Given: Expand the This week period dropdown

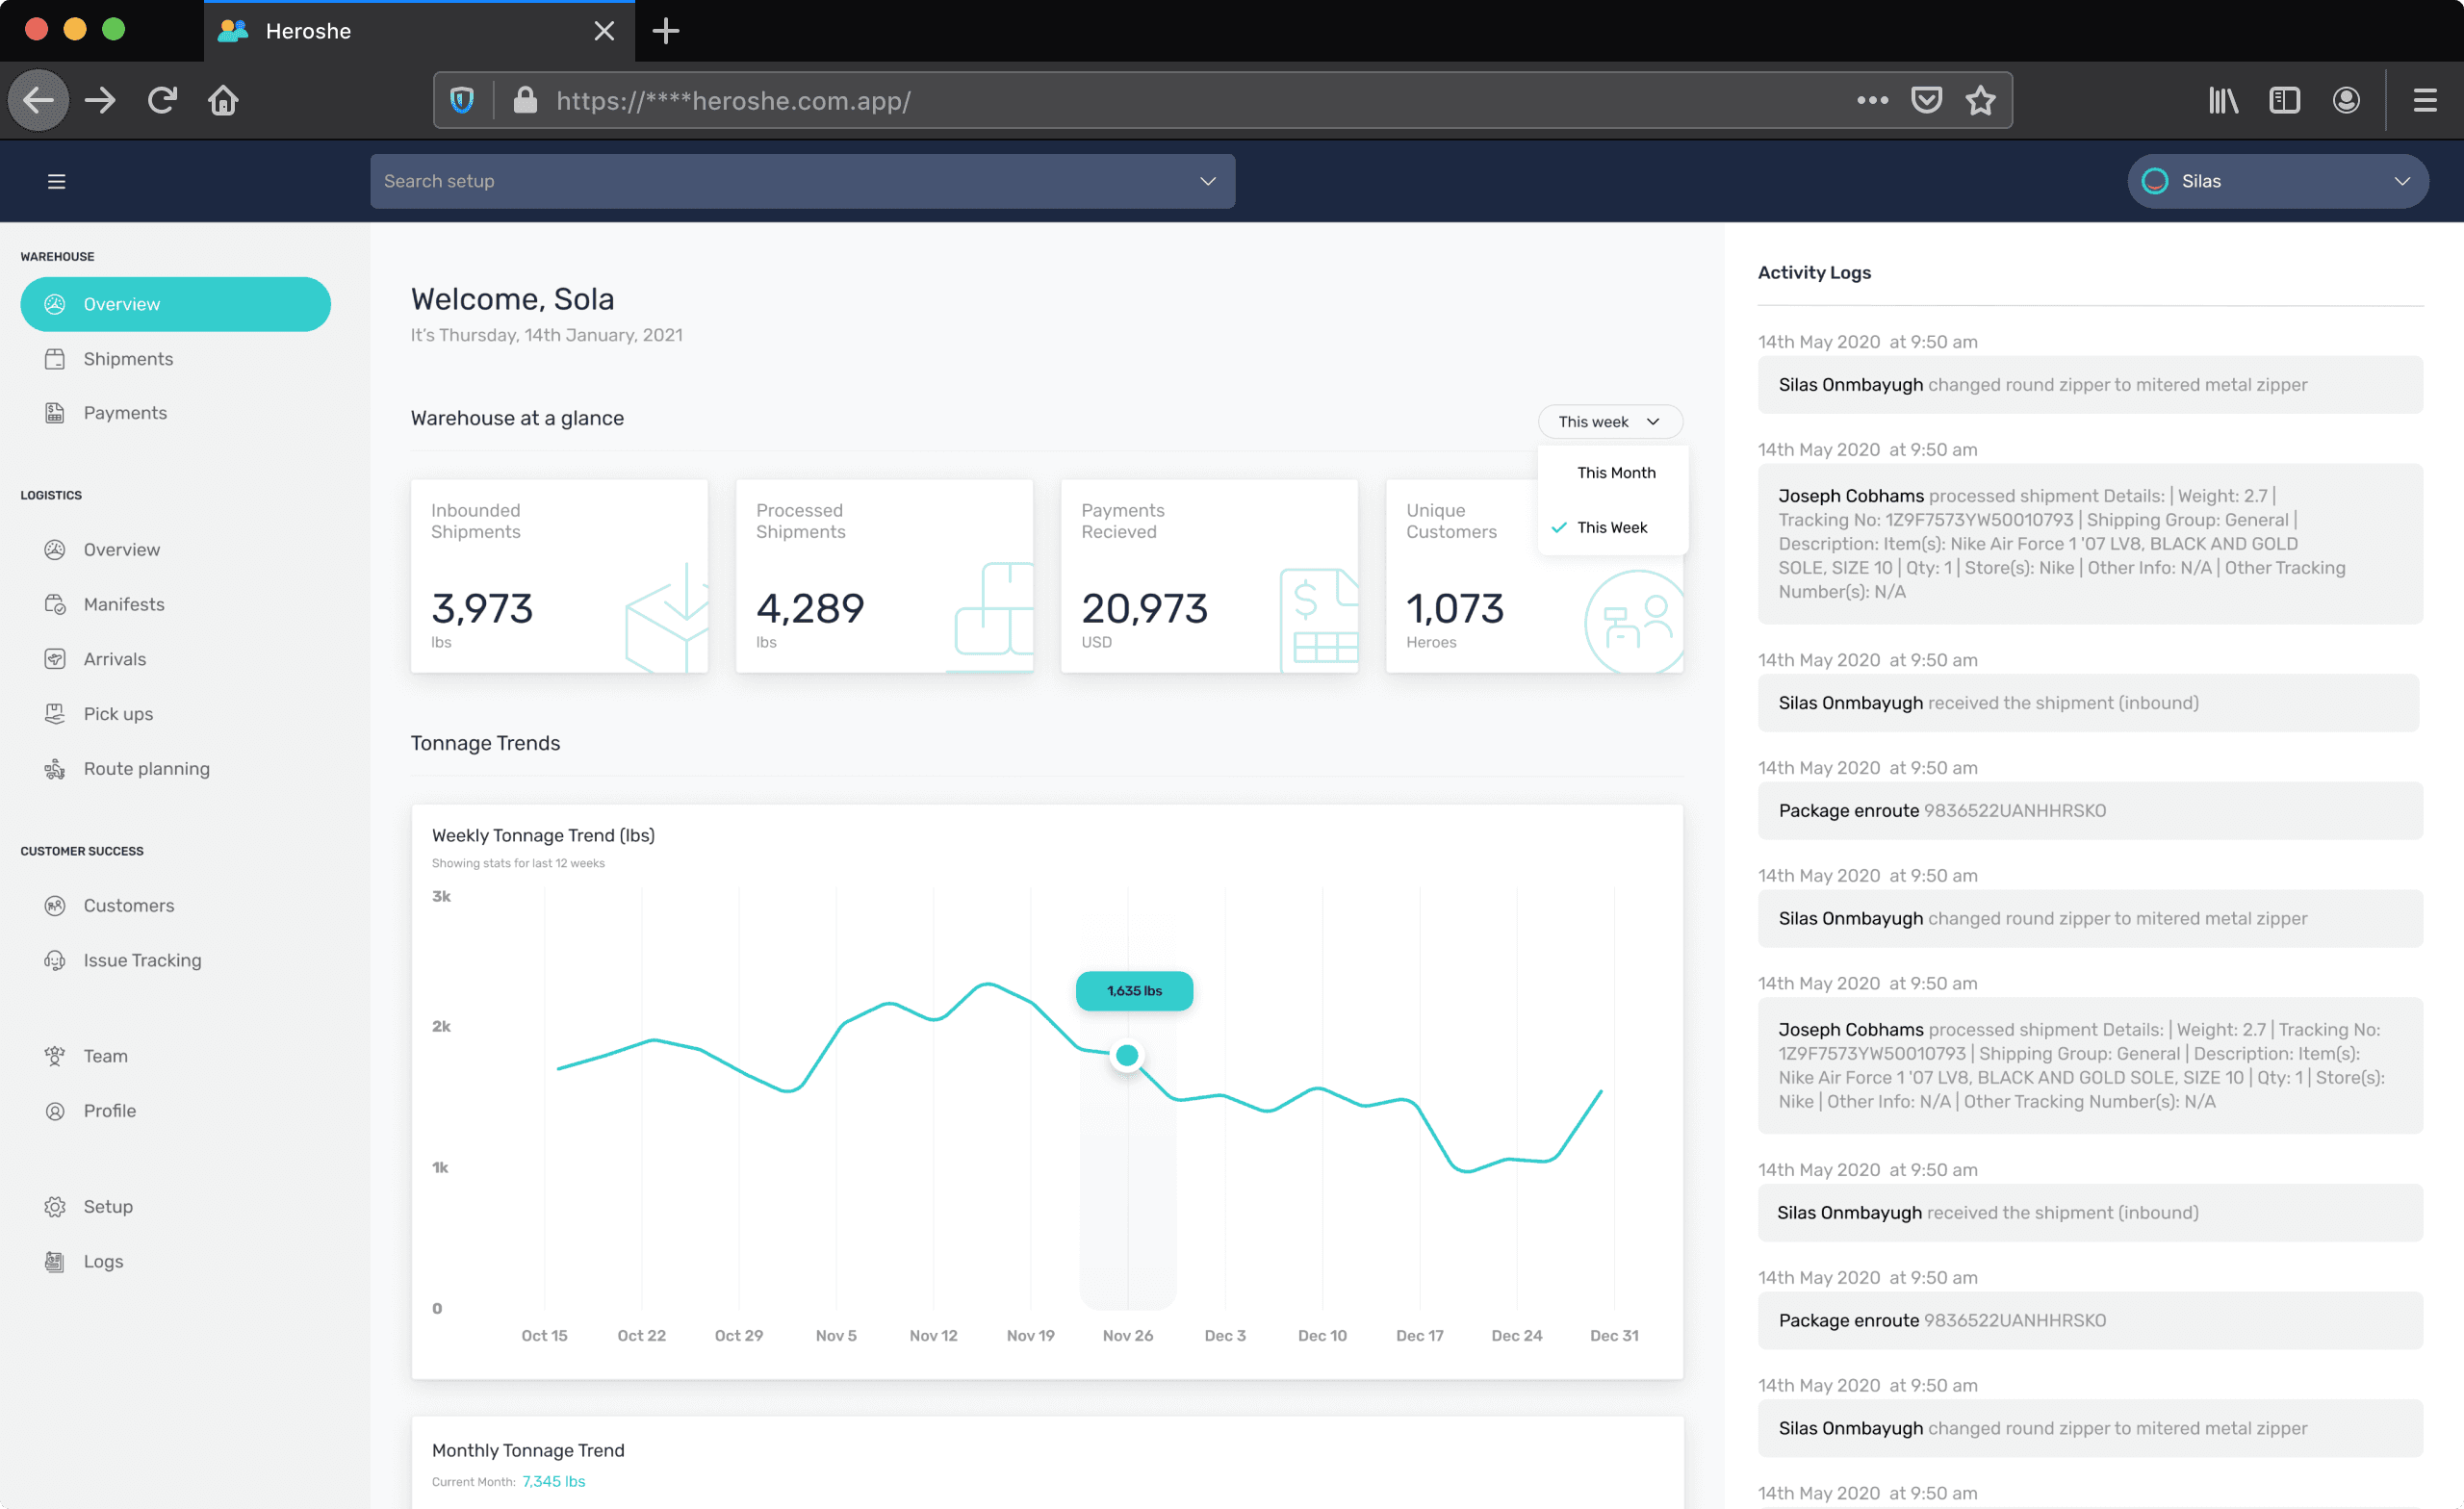Looking at the screenshot, I should [1610, 421].
